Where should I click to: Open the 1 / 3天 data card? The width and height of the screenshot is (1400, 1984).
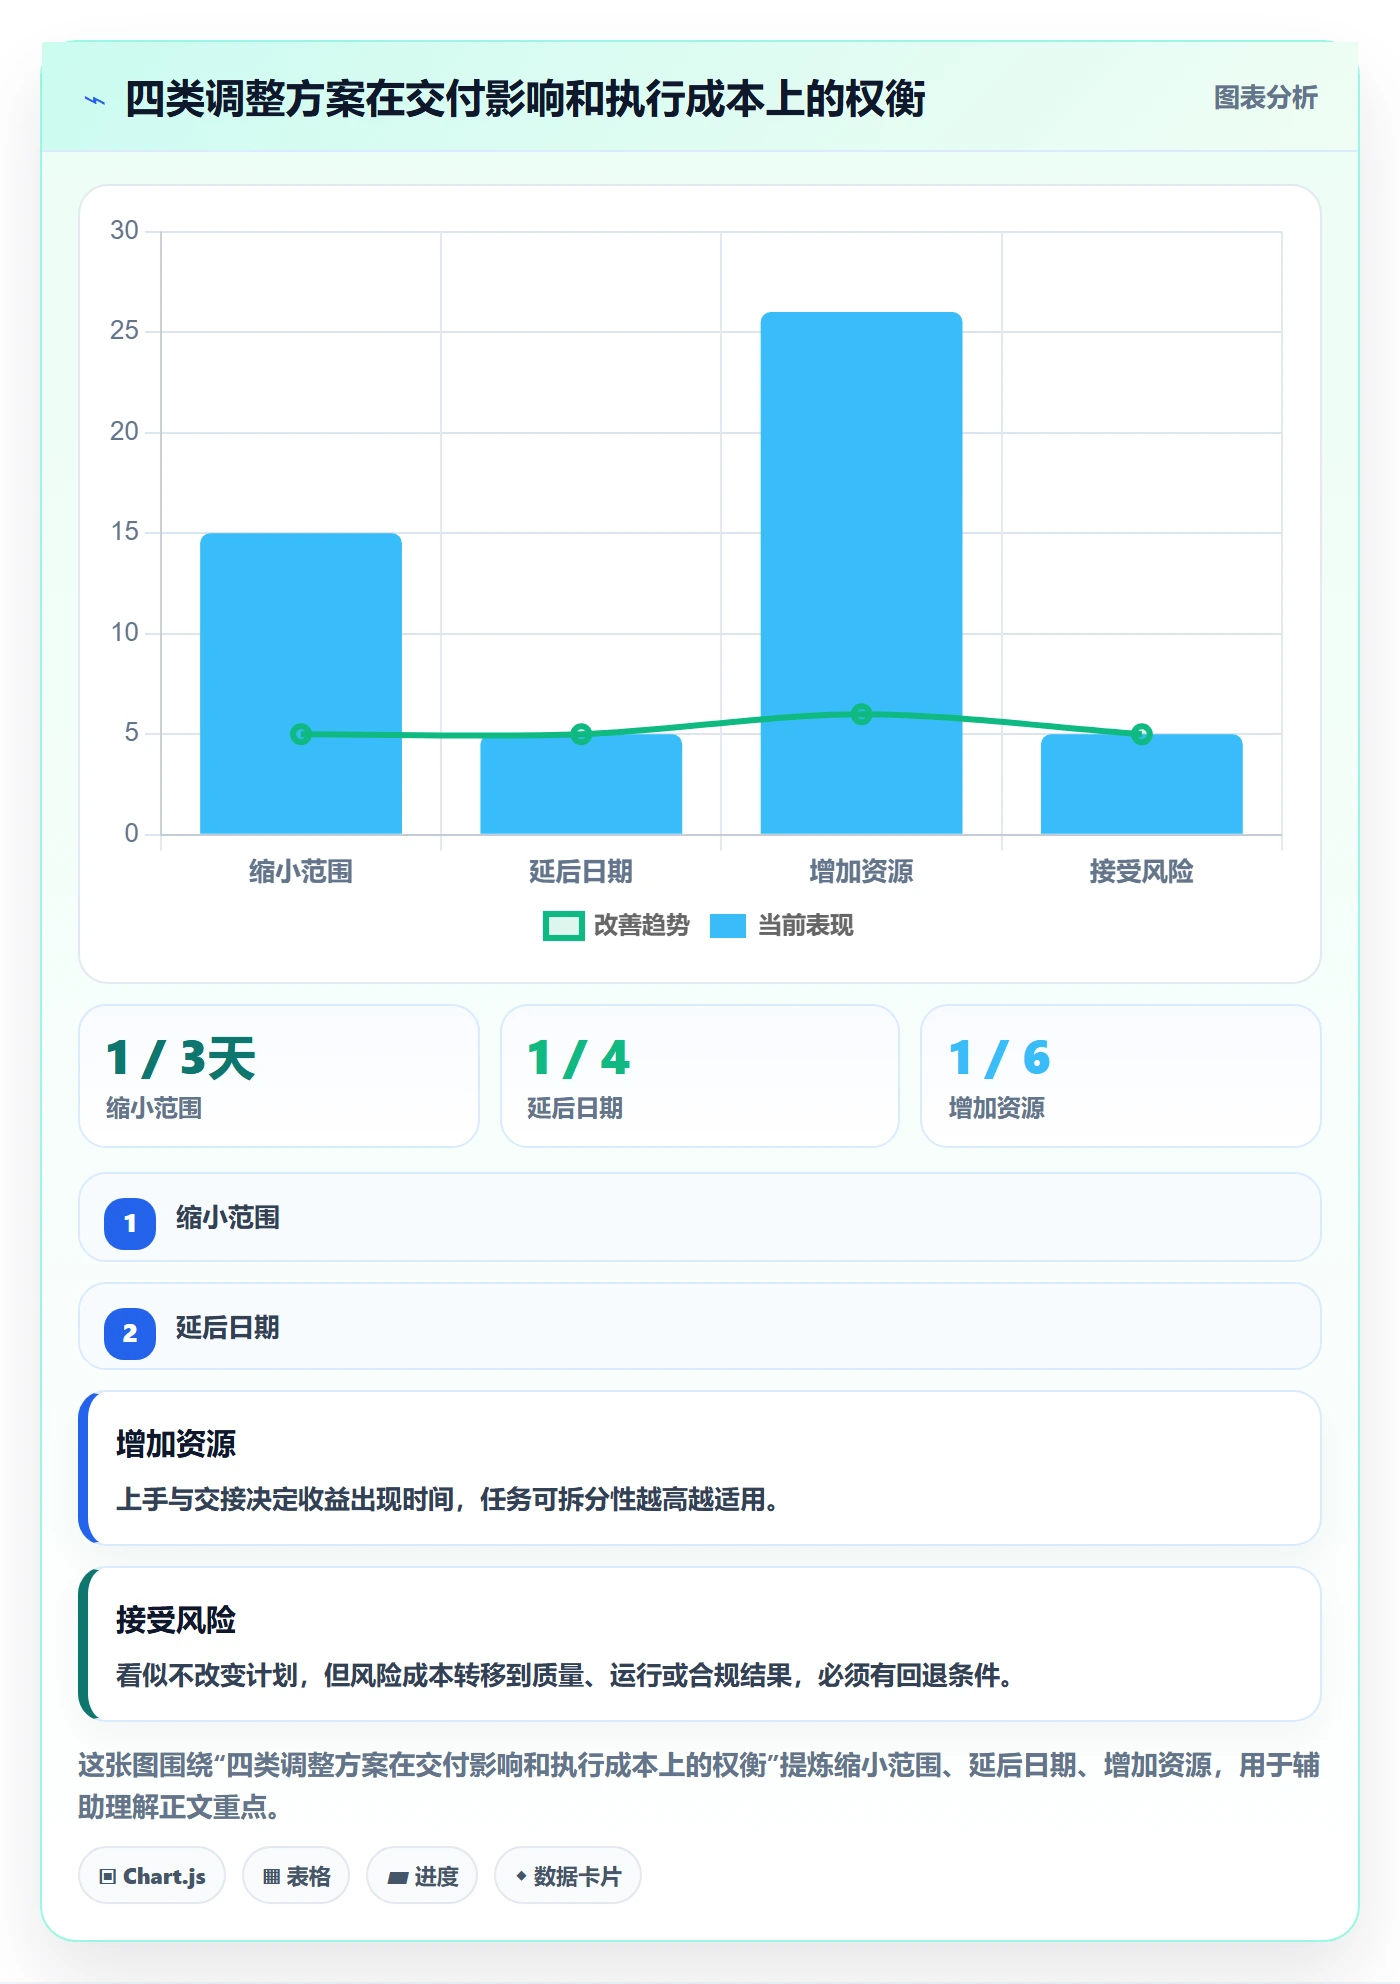[279, 1076]
